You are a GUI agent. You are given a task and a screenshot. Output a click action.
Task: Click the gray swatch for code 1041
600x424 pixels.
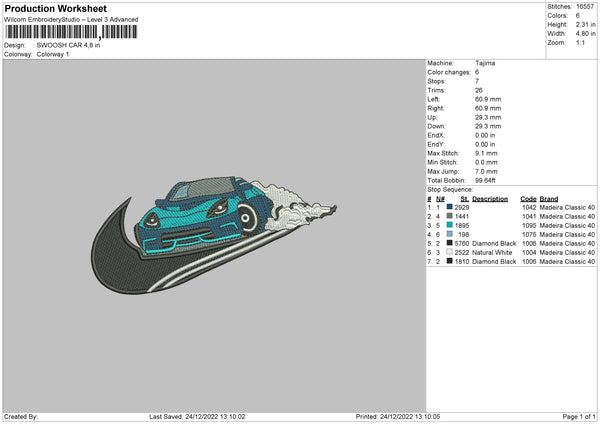450,216
